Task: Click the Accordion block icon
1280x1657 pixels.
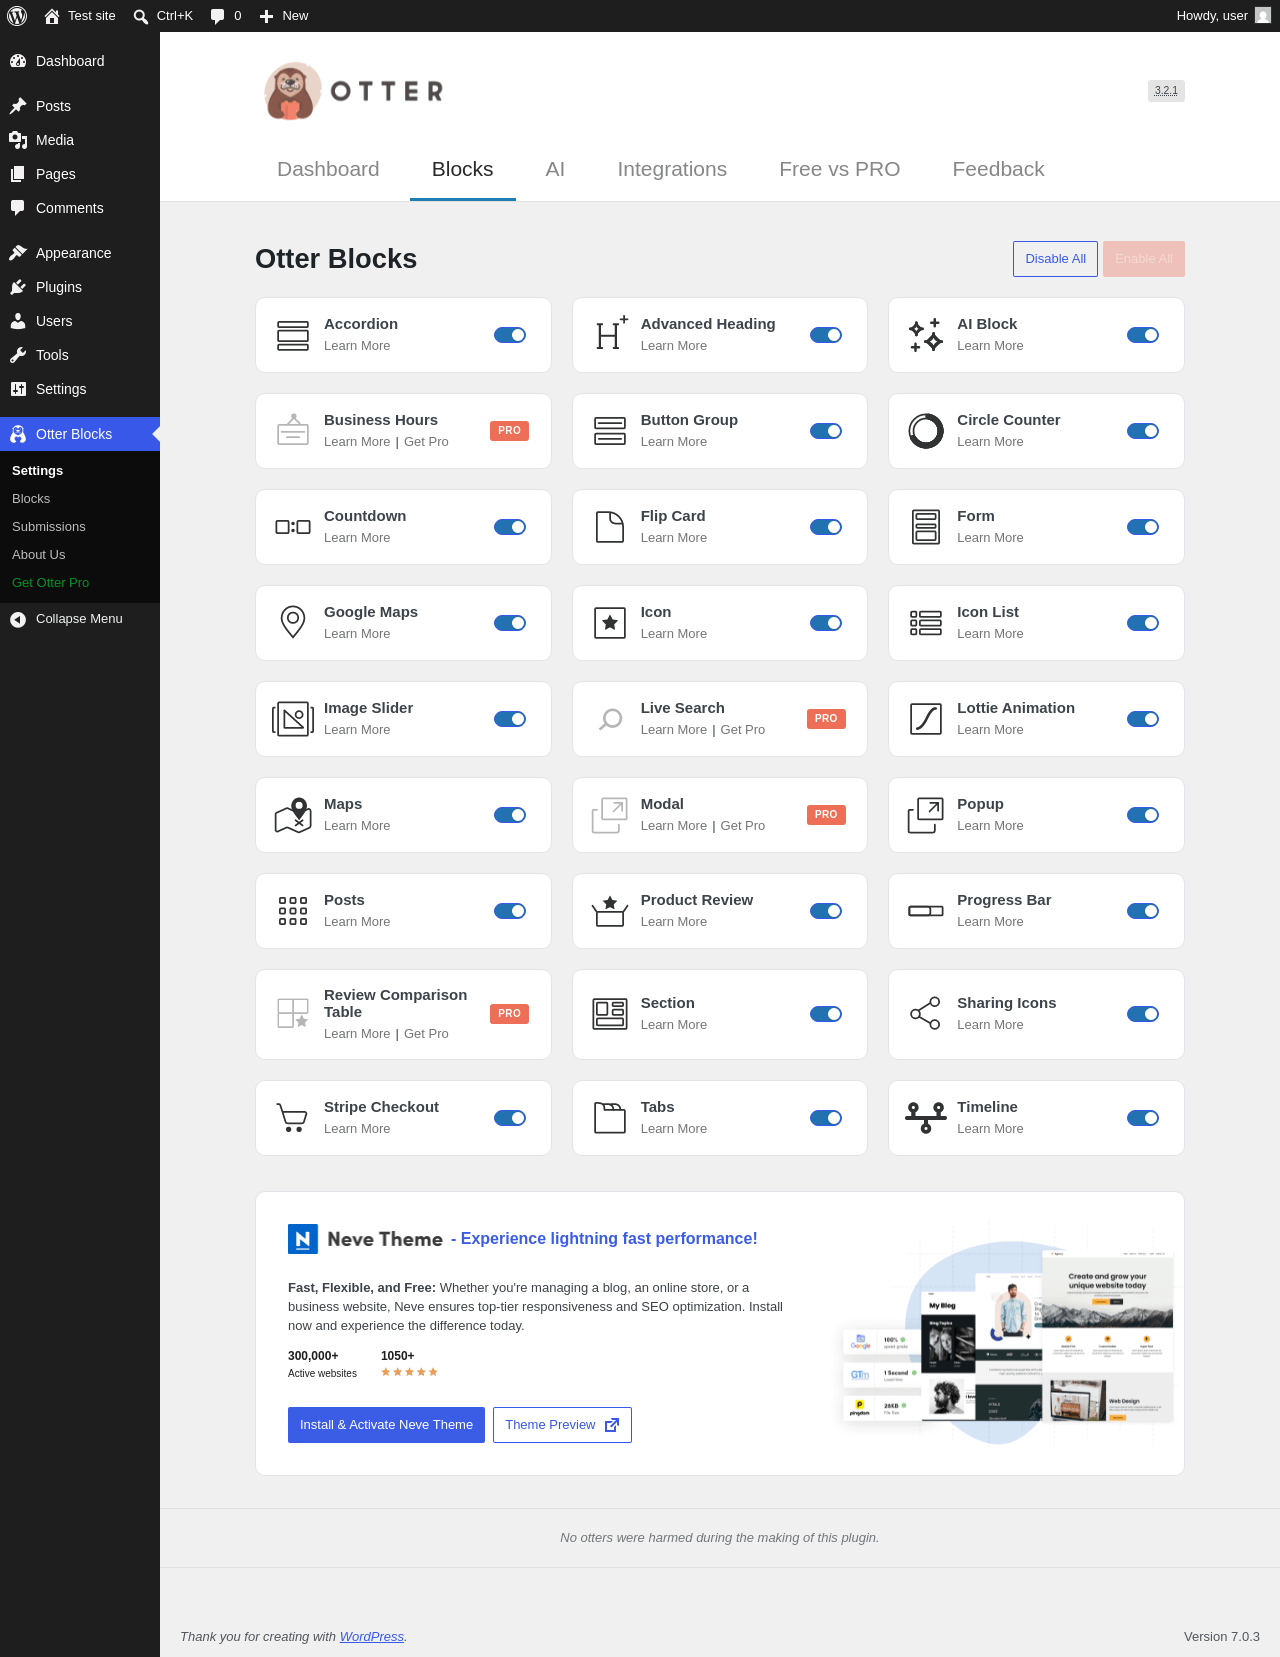Action: pos(293,335)
